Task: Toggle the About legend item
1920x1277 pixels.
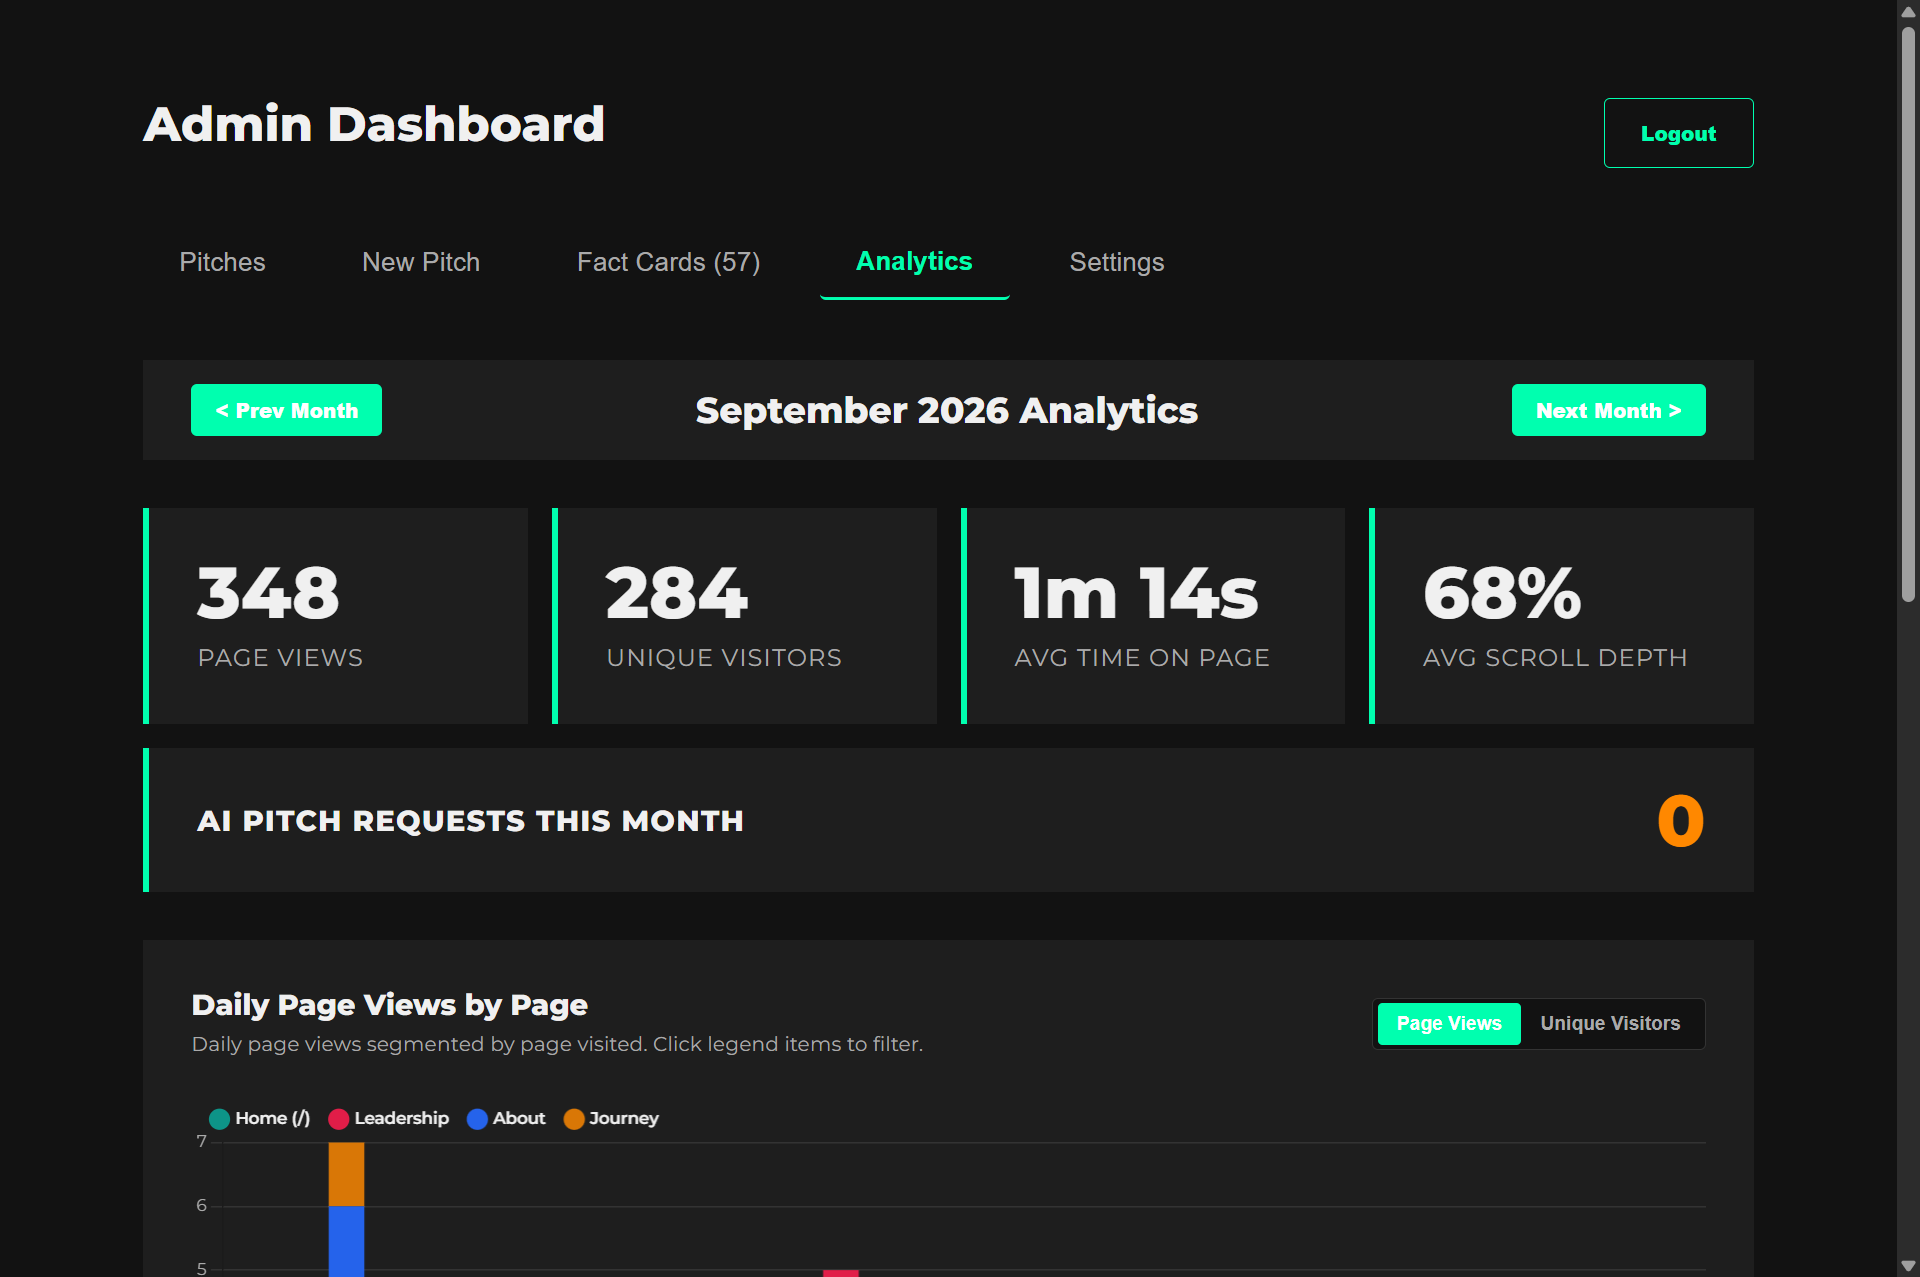Action: click(506, 1118)
